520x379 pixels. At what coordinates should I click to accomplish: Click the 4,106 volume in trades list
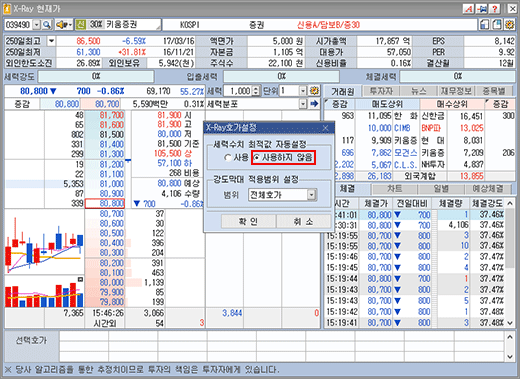point(458,225)
